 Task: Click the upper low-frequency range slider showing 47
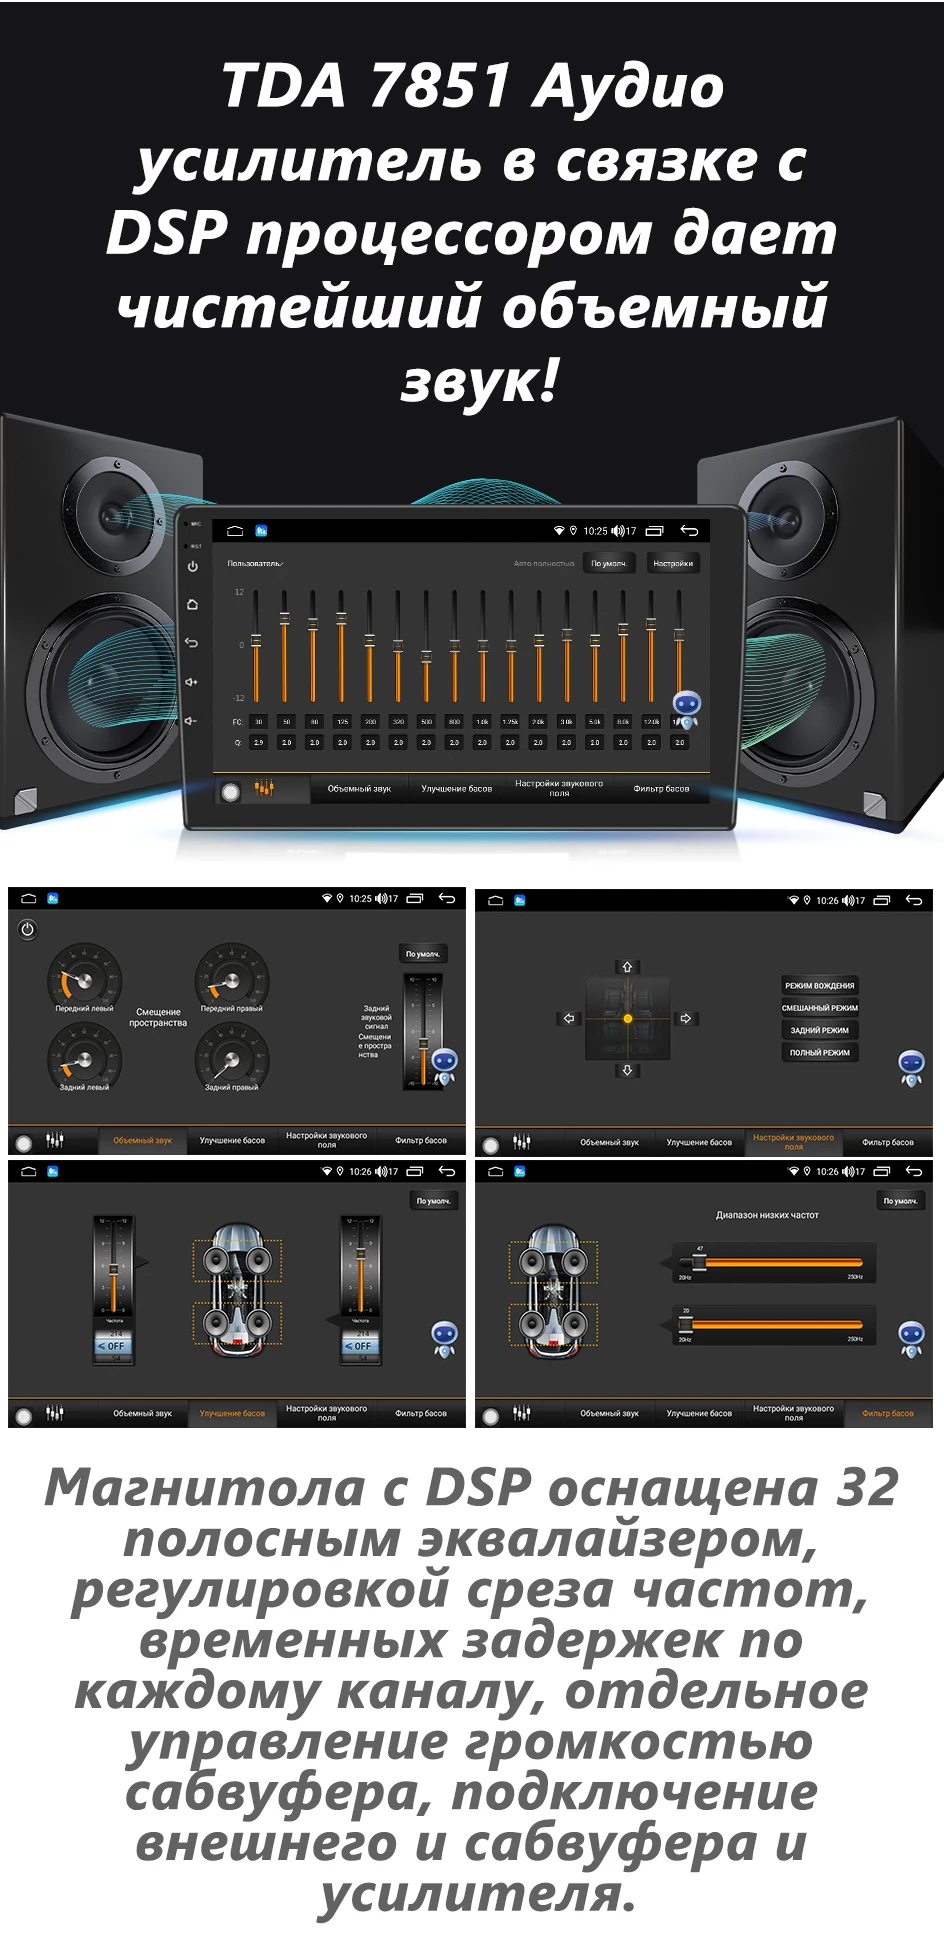pyautogui.click(x=770, y=1264)
